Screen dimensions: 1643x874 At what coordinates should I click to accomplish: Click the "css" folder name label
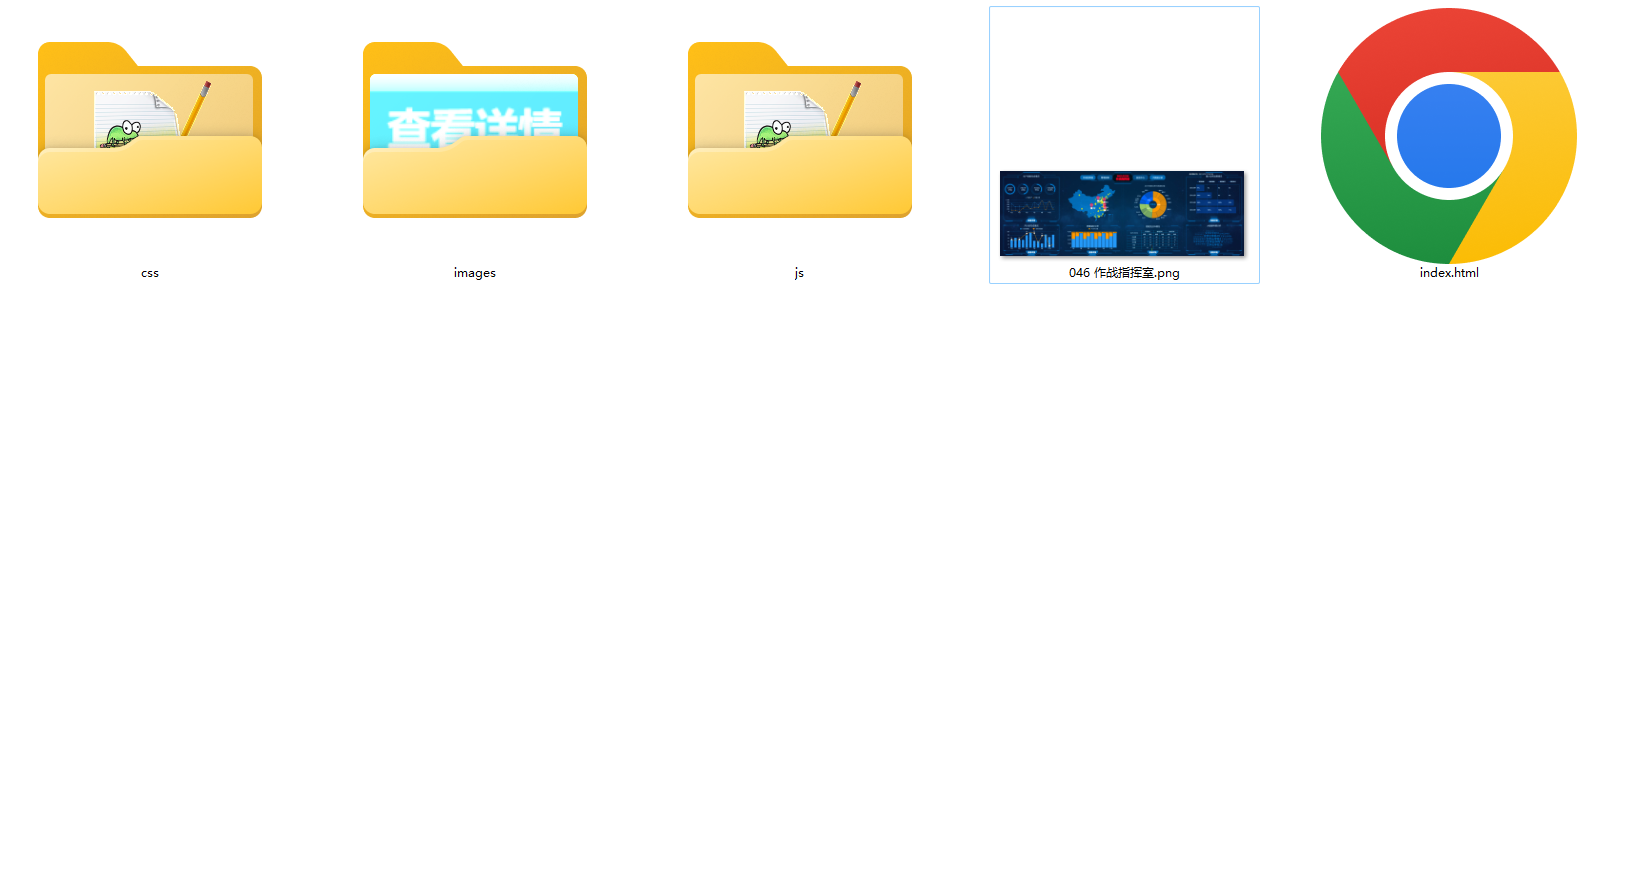[150, 273]
